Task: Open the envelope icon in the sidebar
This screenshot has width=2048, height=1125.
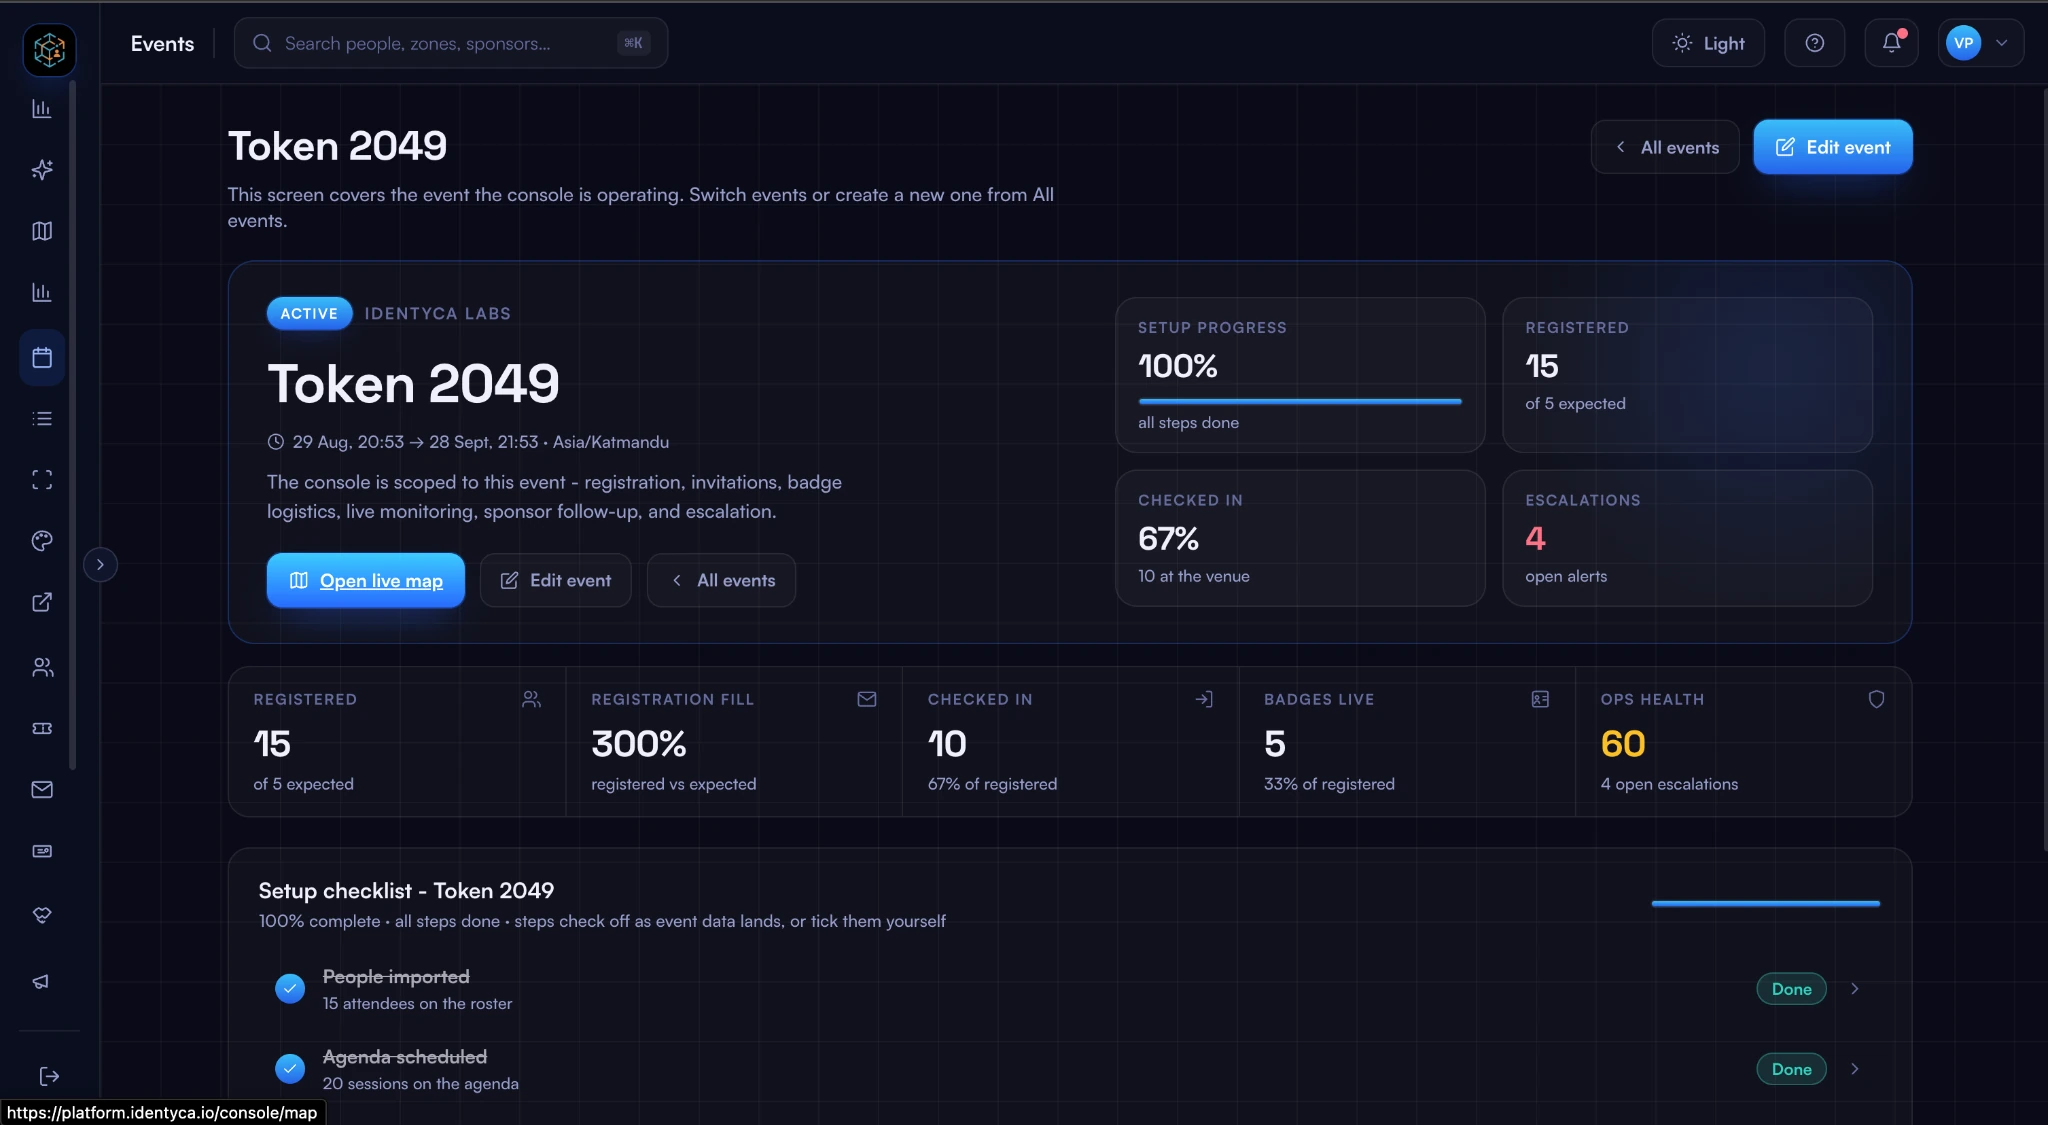Action: 42,790
